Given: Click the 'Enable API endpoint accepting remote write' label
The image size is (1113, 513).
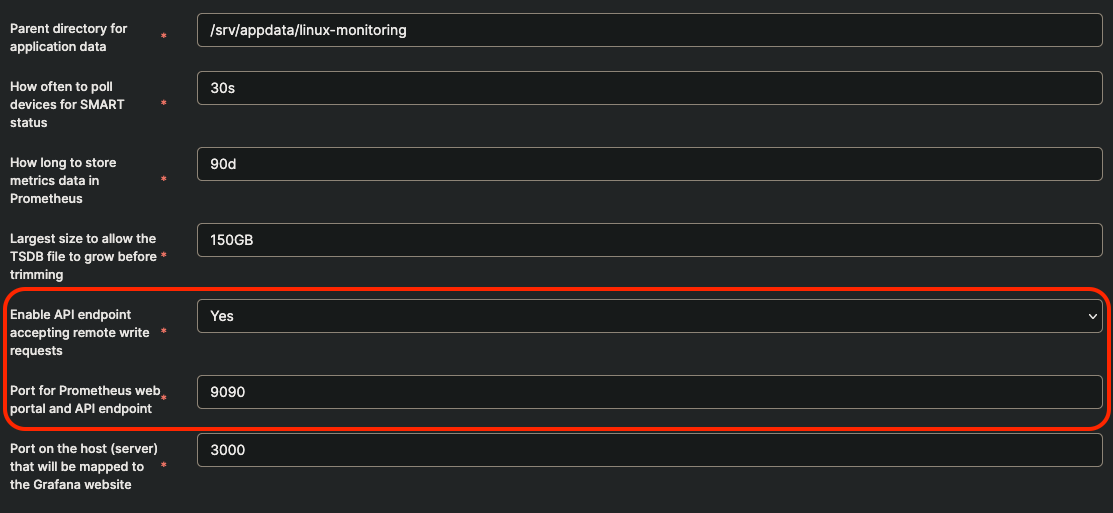Looking at the screenshot, I should point(80,332).
